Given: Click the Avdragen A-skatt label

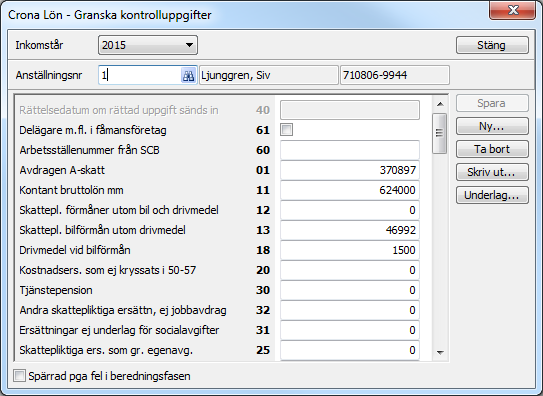Looking at the screenshot, I should (62, 170).
